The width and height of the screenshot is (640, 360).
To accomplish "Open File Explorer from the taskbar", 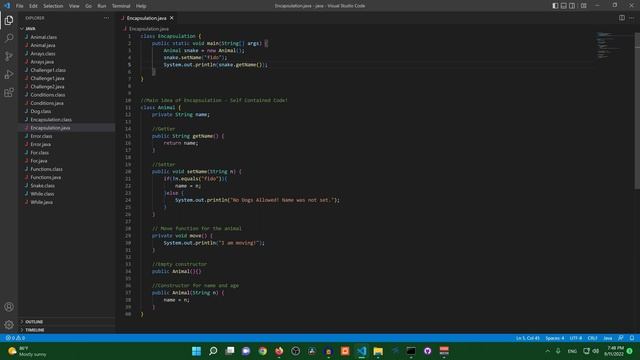I will (378, 351).
